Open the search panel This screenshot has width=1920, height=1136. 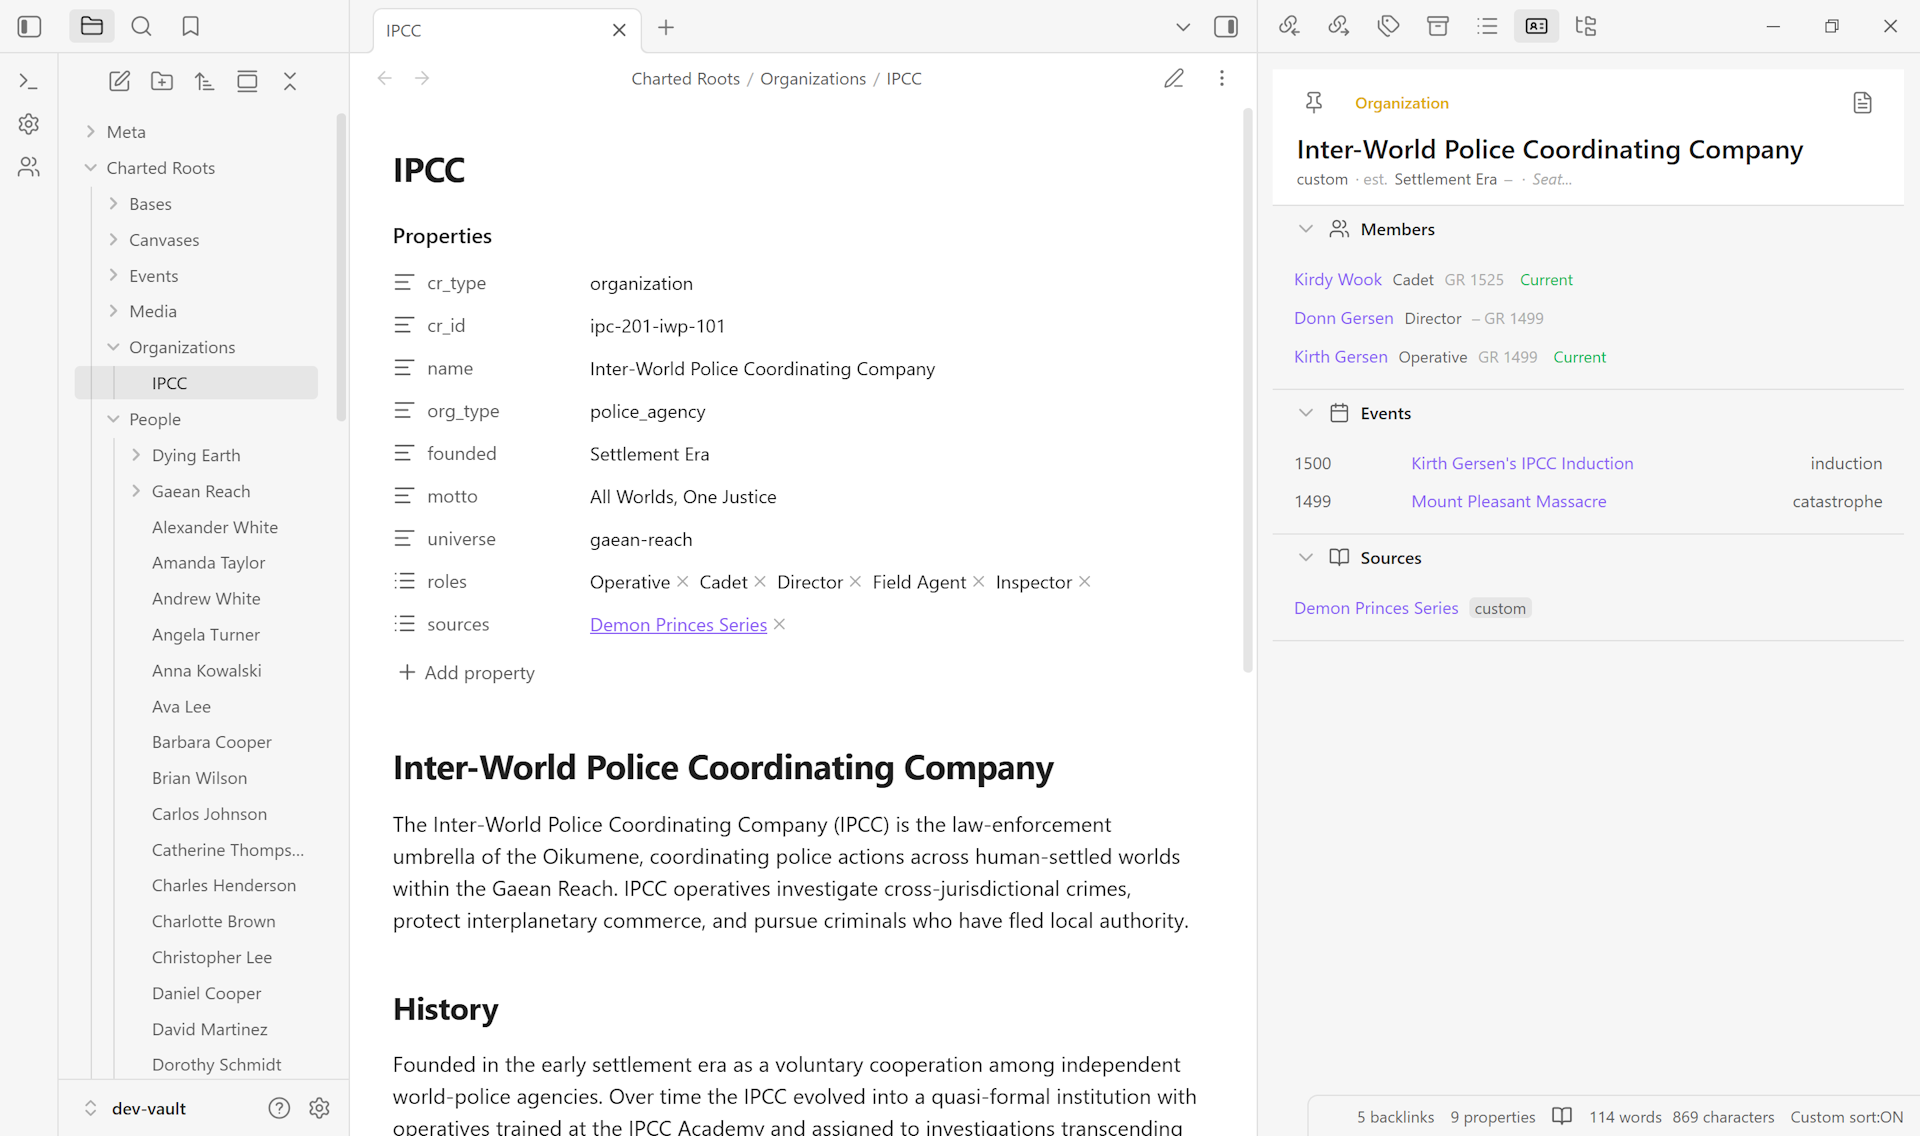(141, 27)
